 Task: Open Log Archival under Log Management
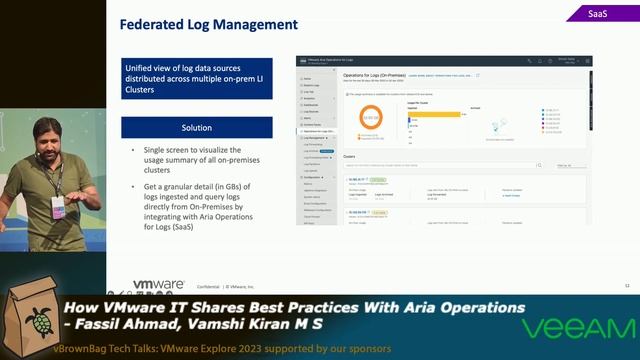(x=311, y=151)
